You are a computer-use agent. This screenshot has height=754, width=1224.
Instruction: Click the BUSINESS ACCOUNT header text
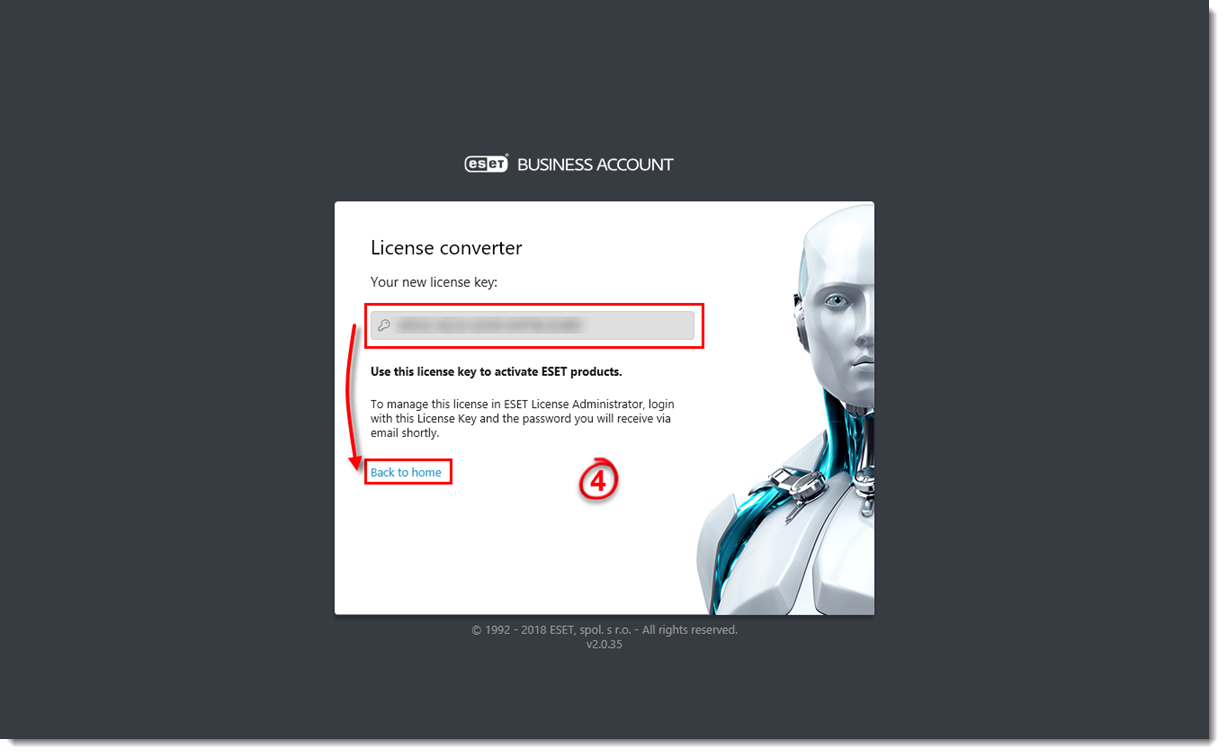pos(595,164)
